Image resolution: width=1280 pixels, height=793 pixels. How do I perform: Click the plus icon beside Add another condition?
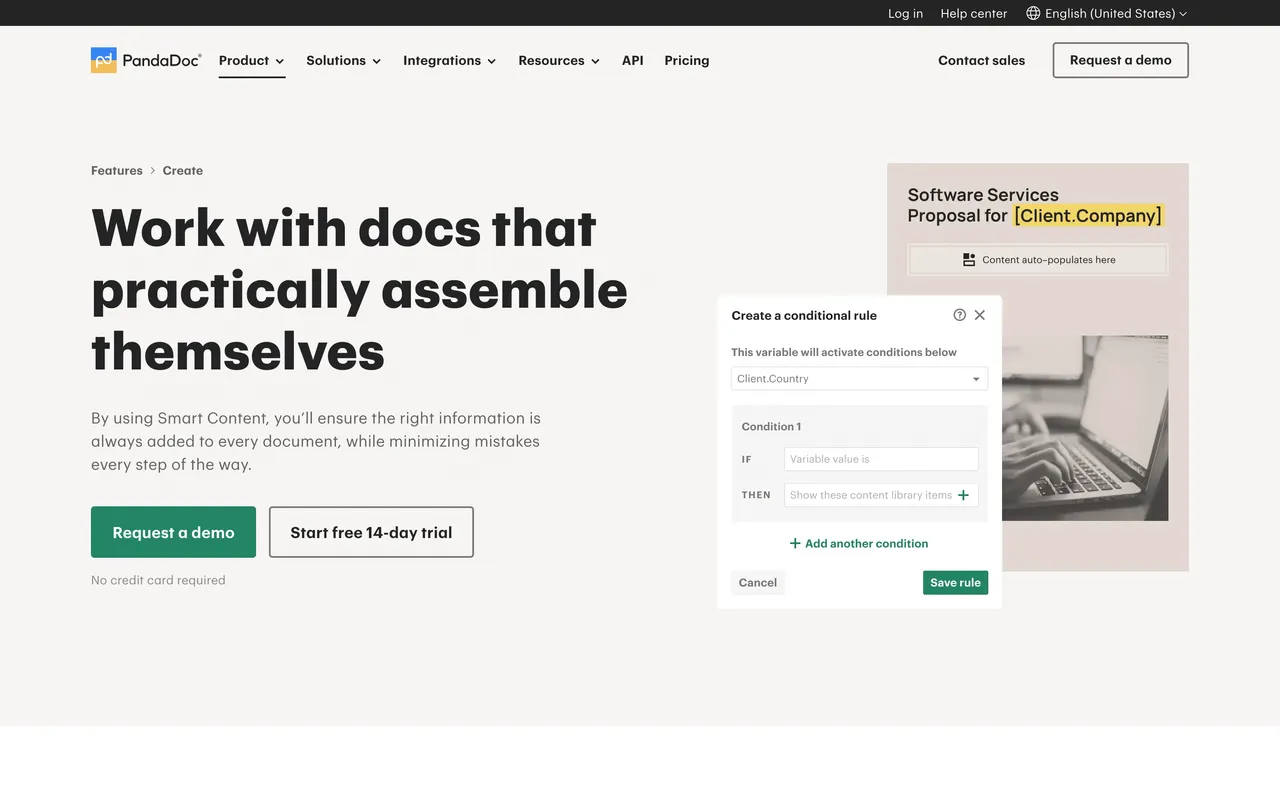(794, 543)
